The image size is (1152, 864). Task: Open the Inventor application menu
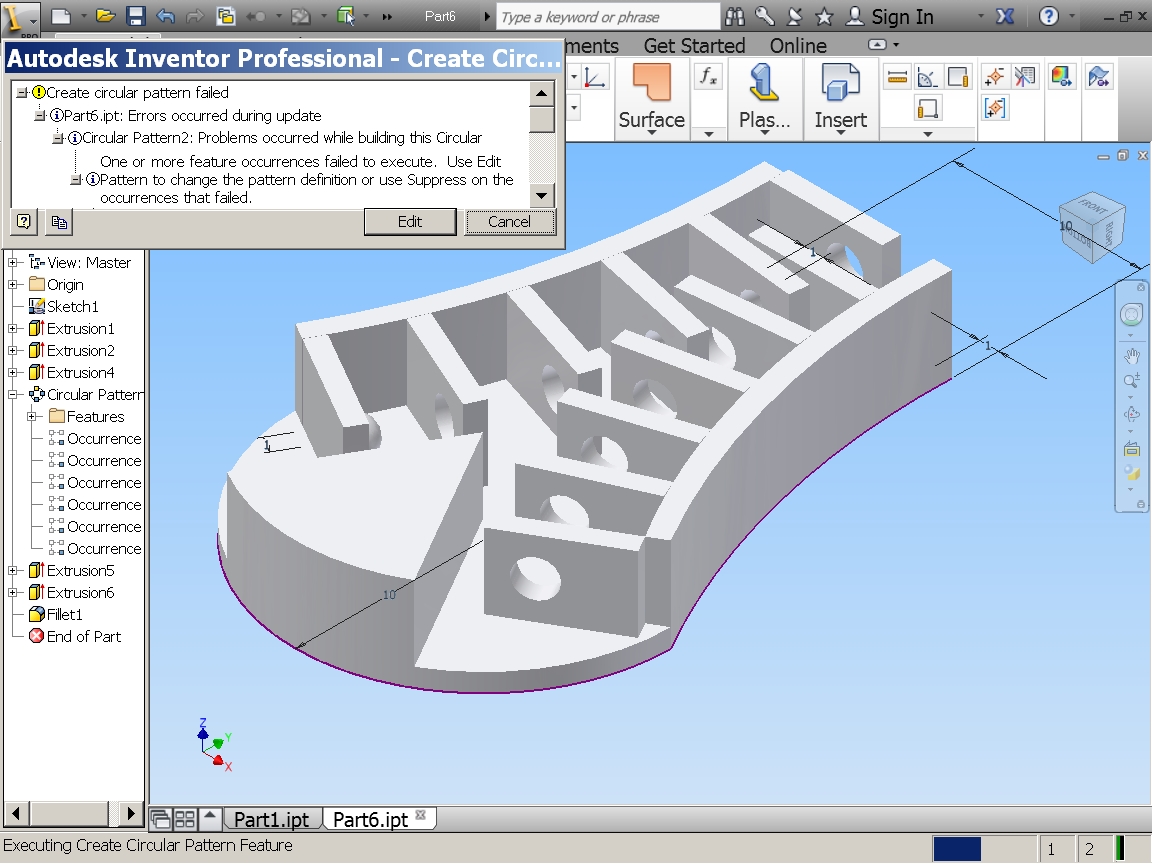[20, 18]
